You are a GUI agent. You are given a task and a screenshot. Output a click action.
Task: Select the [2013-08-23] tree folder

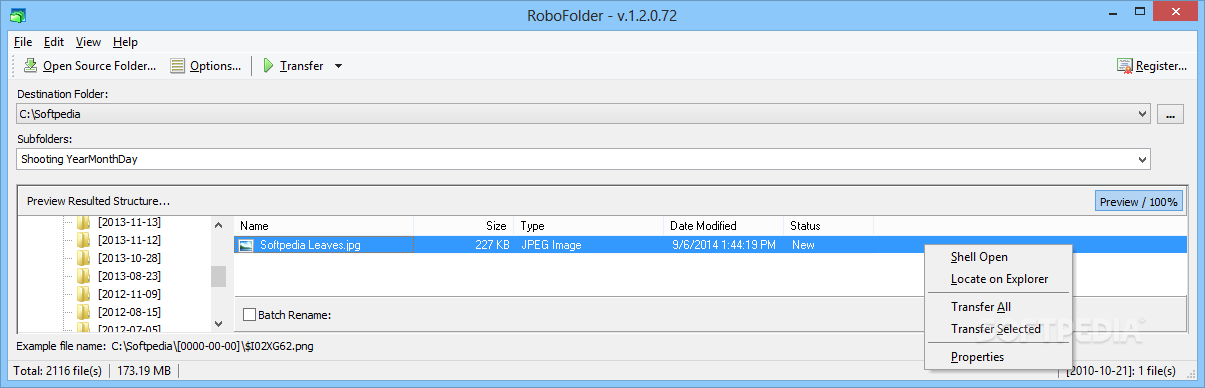[129, 276]
